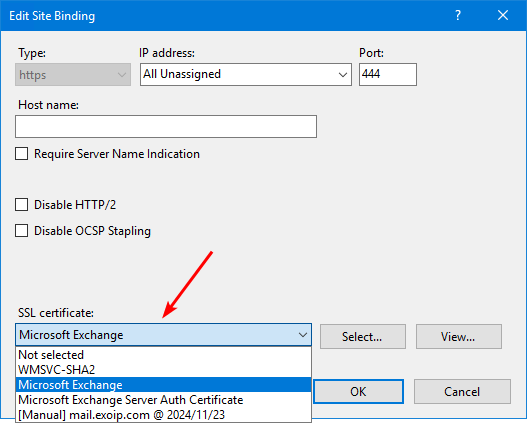Click into the Host name text box
This screenshot has width=527, height=424.
point(166,126)
